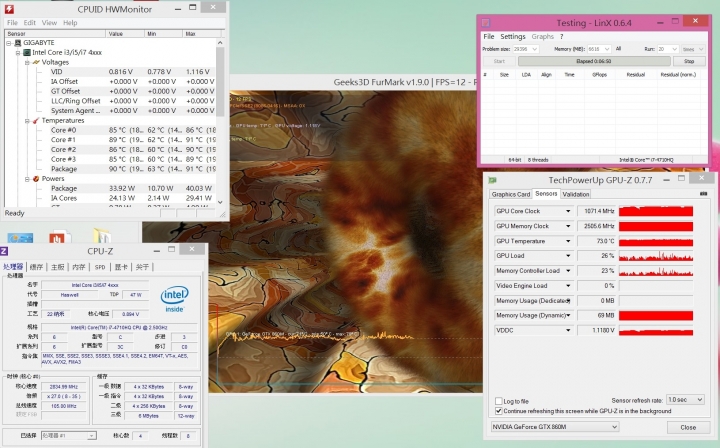The height and width of the screenshot is (448, 720).
Task: Click the LinX title bar app icon
Action: pyautogui.click(x=486, y=22)
